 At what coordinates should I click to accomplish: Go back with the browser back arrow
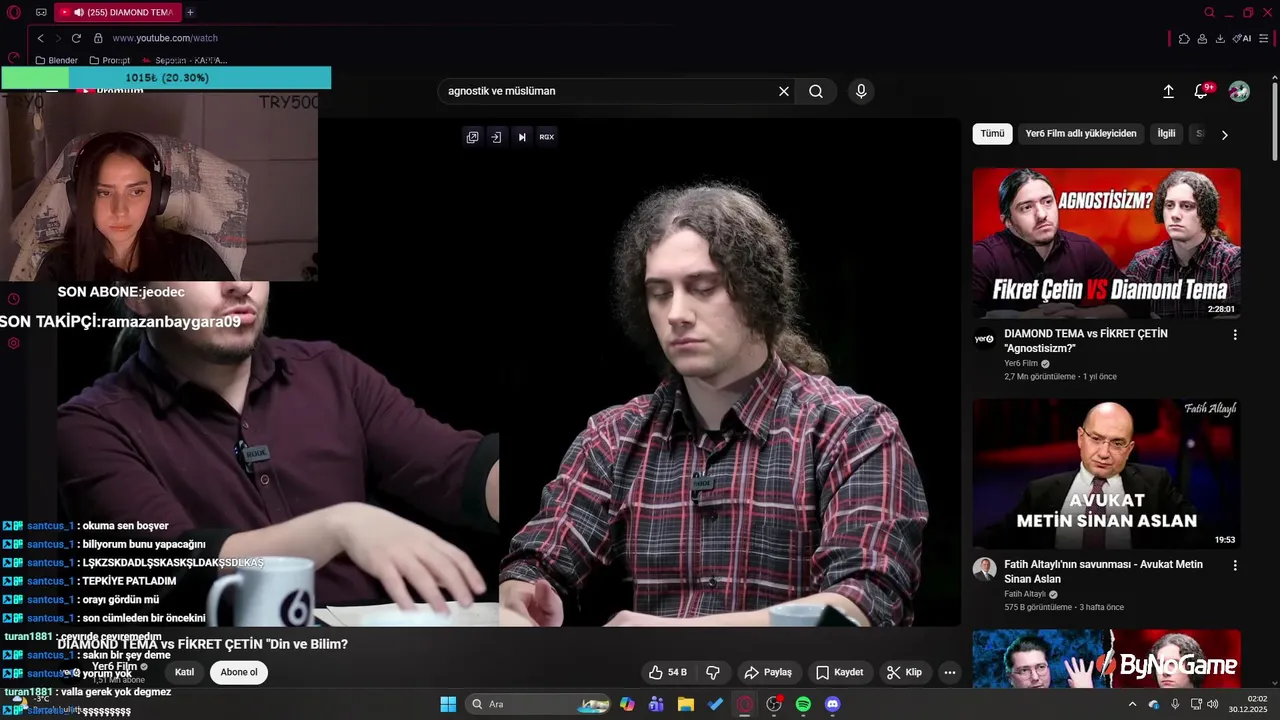[40, 38]
